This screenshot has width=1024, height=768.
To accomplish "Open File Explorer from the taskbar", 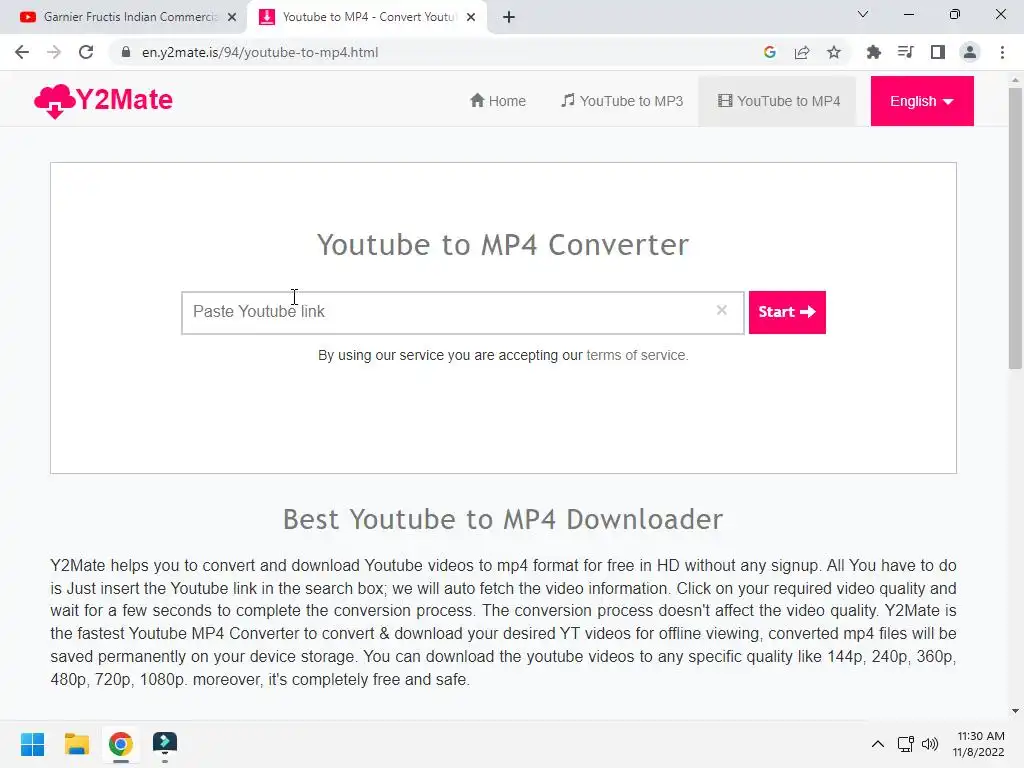I will pos(76,744).
